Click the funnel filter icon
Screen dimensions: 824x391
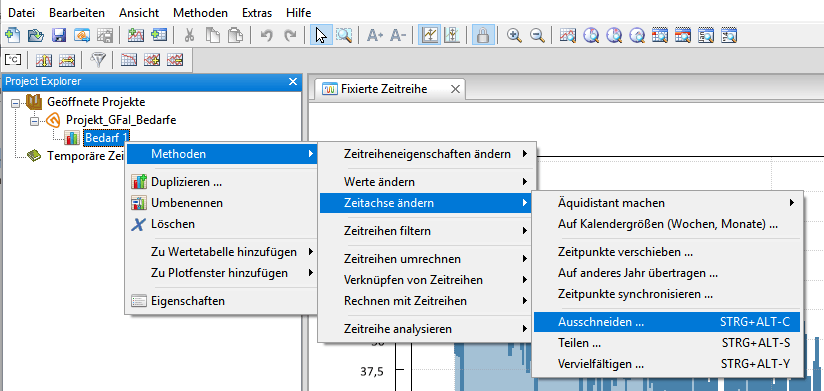[x=98, y=60]
